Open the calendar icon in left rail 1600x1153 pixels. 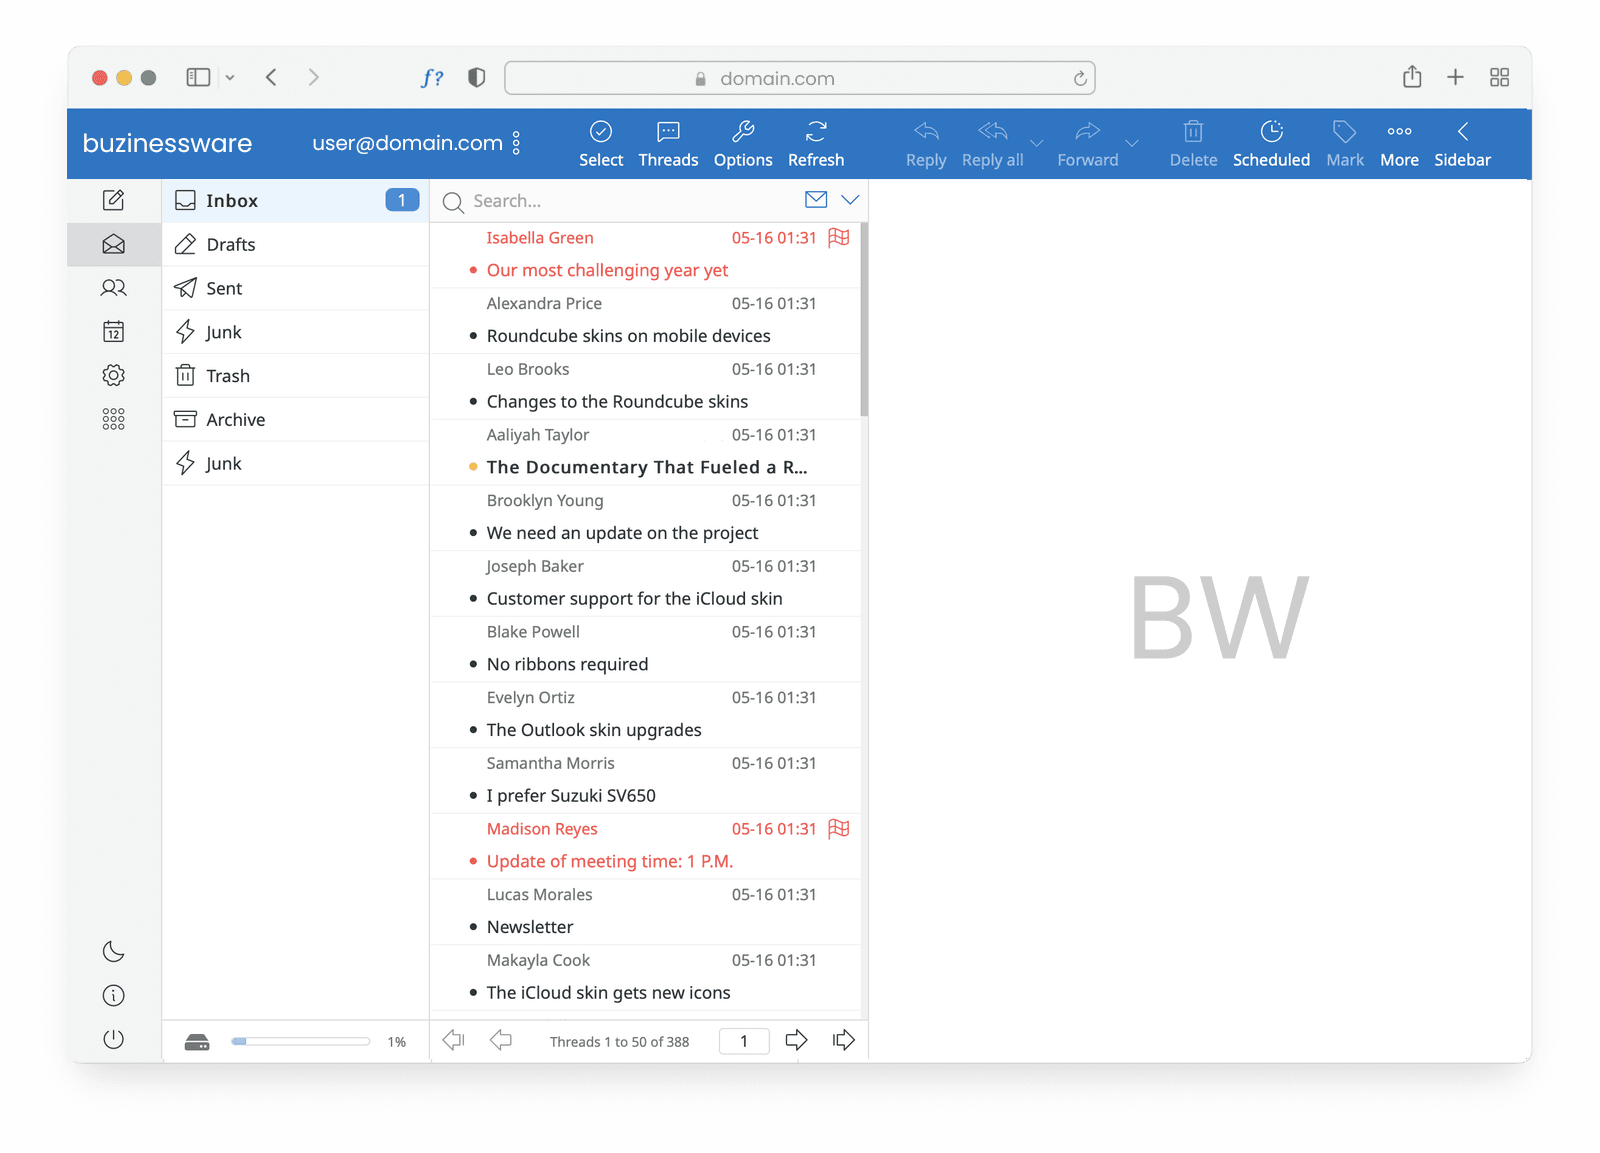[x=114, y=332]
